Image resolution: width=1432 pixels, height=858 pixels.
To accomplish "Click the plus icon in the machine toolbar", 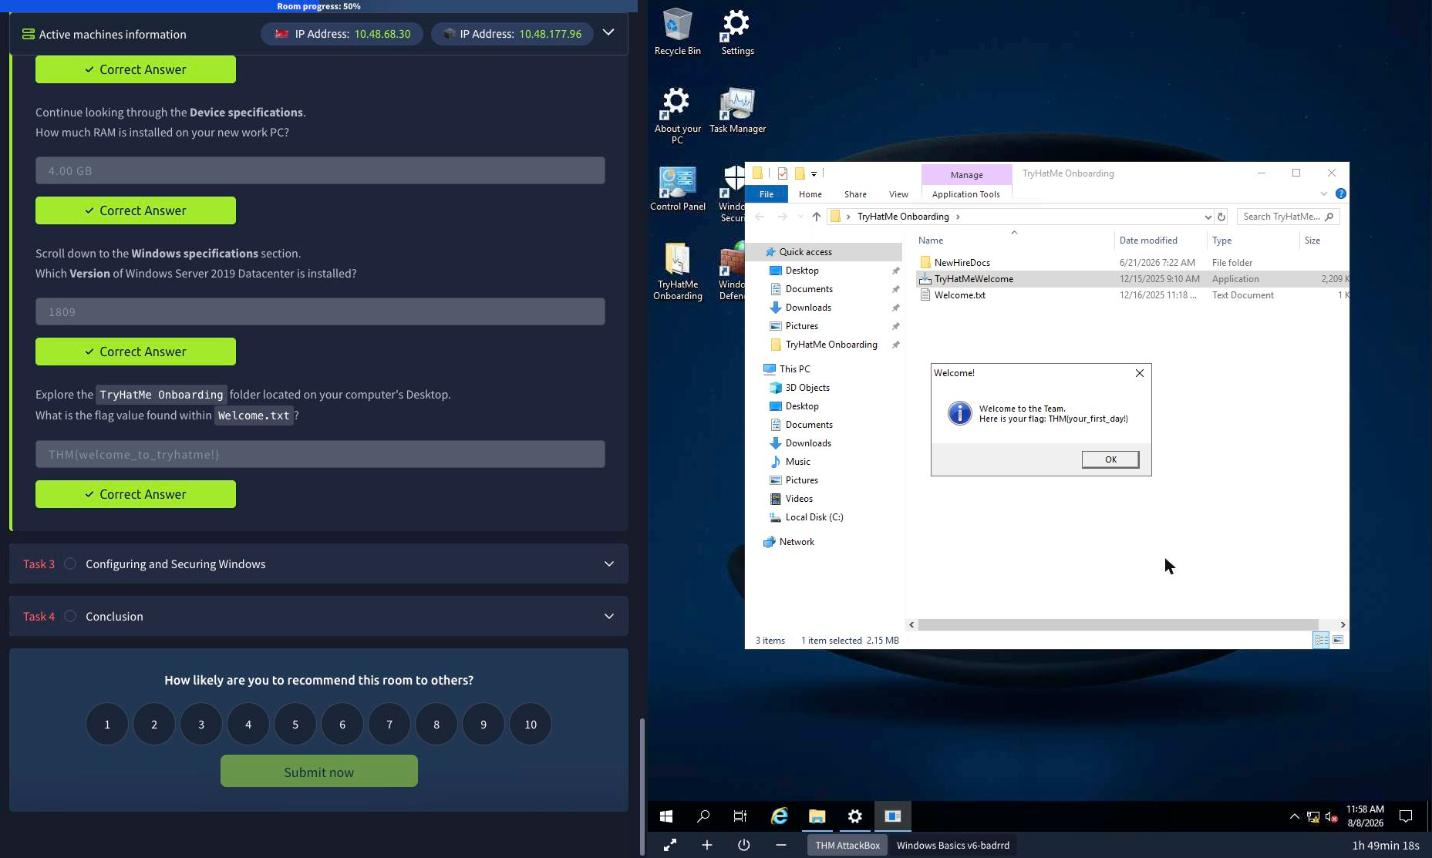I will click(707, 845).
